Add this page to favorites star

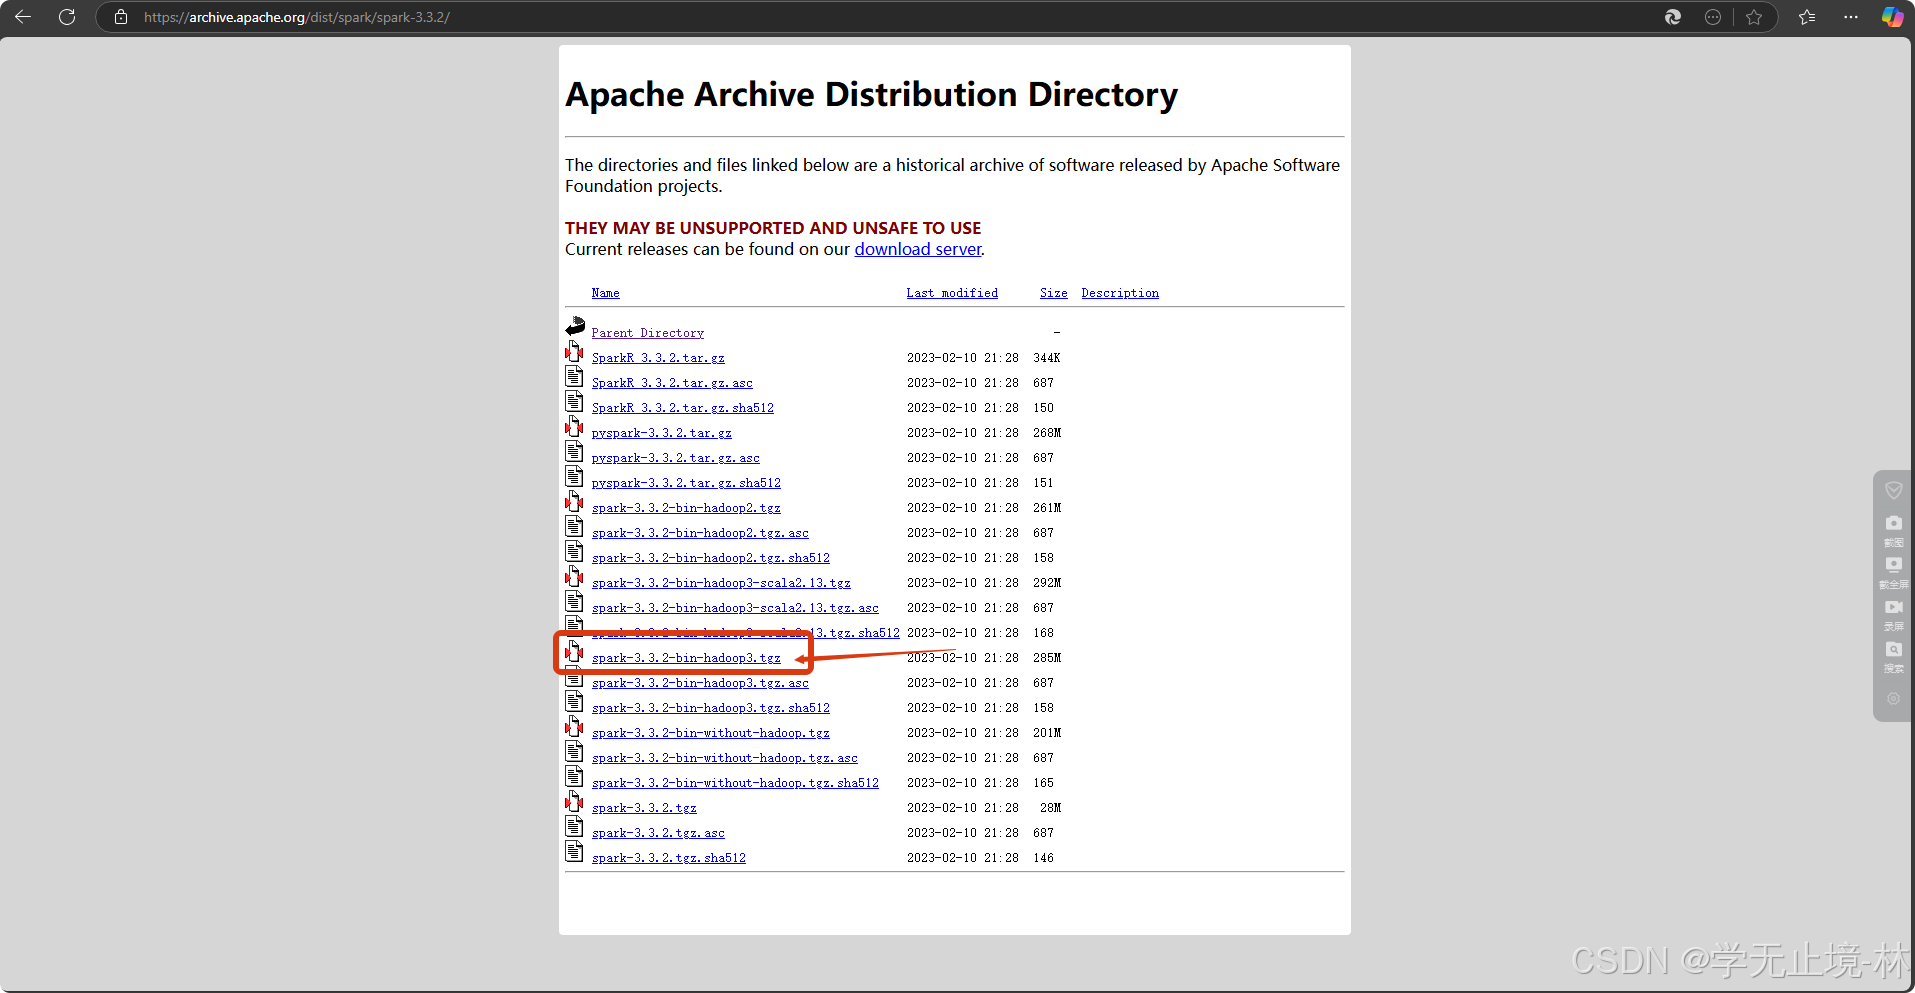(1754, 17)
